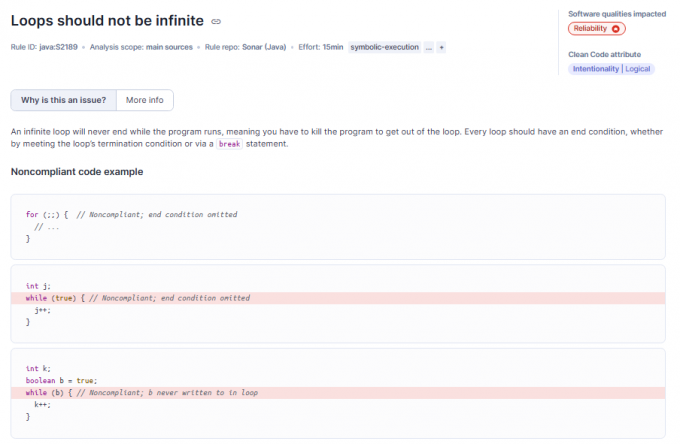
Task: Click the Logical attribute label
Action: click(639, 69)
